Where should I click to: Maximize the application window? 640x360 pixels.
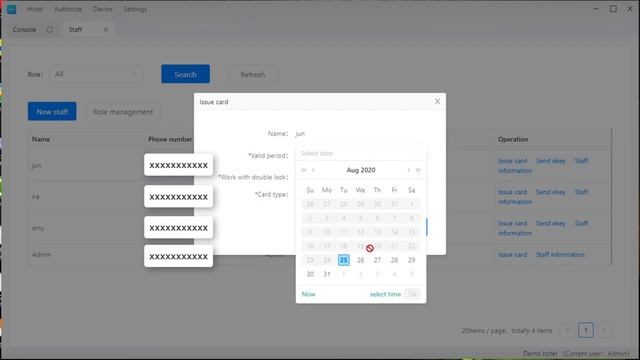pyautogui.click(x=613, y=9)
